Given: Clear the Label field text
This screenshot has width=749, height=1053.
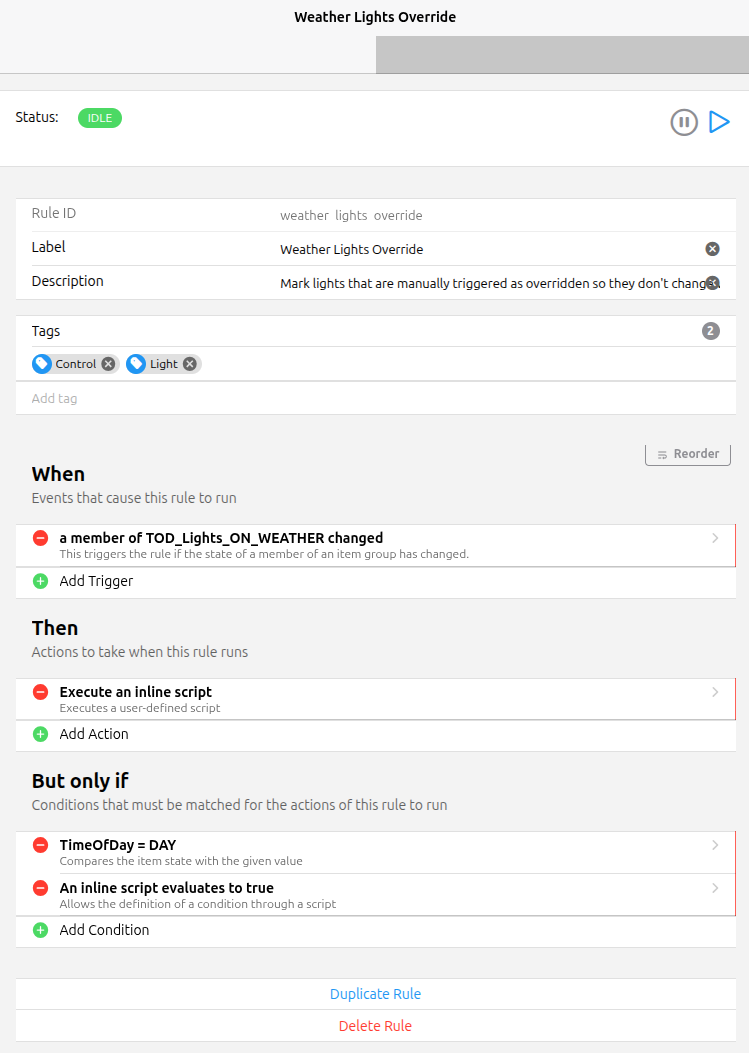Looking at the screenshot, I should tap(712, 249).
